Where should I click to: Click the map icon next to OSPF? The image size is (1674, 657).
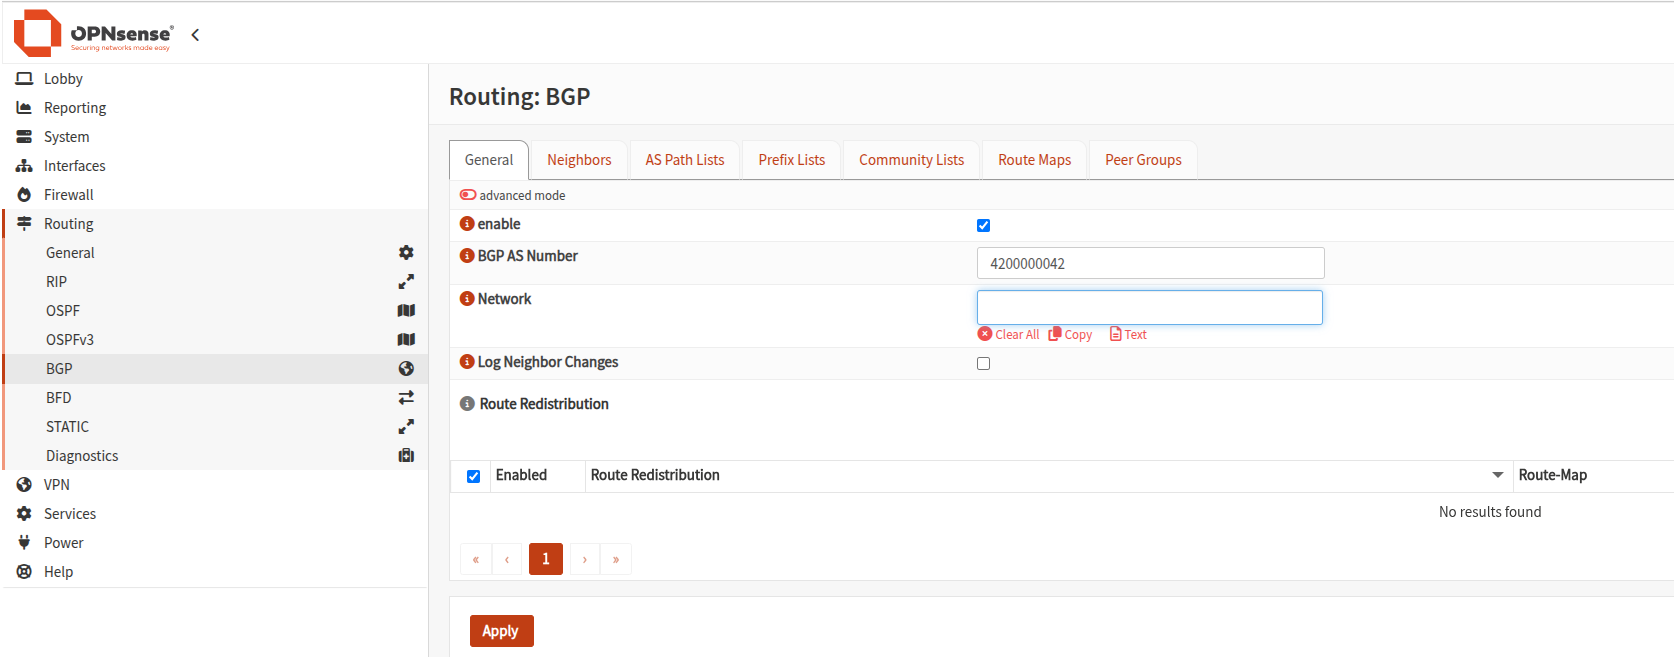tap(406, 311)
